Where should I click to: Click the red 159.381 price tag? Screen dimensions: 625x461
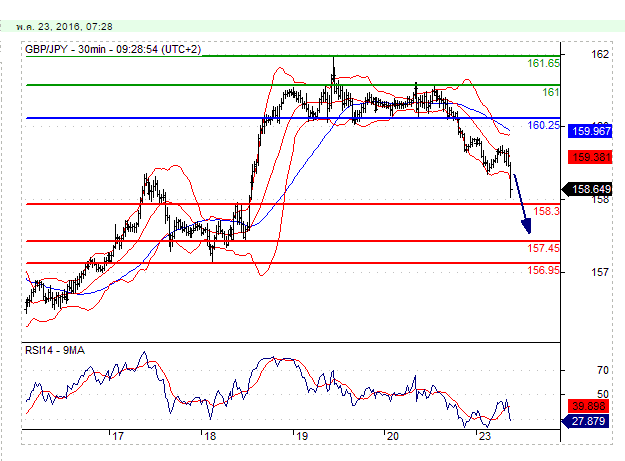click(591, 157)
